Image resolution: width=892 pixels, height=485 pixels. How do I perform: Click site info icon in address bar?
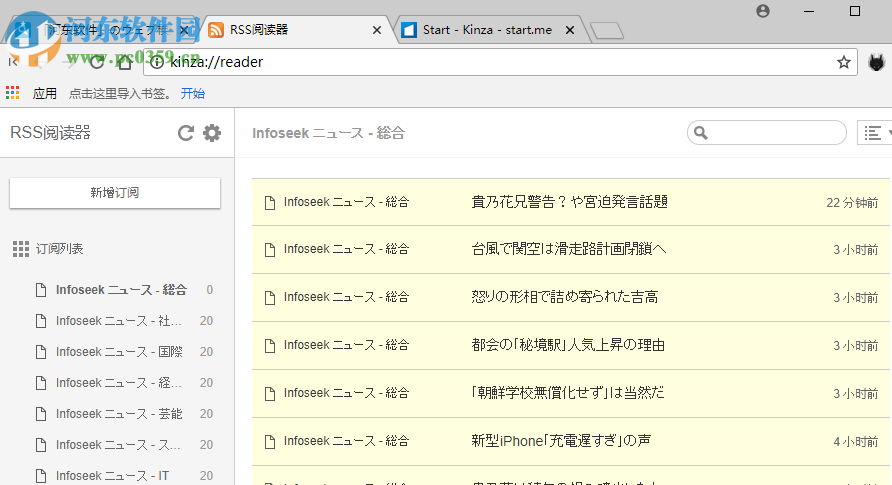[157, 62]
